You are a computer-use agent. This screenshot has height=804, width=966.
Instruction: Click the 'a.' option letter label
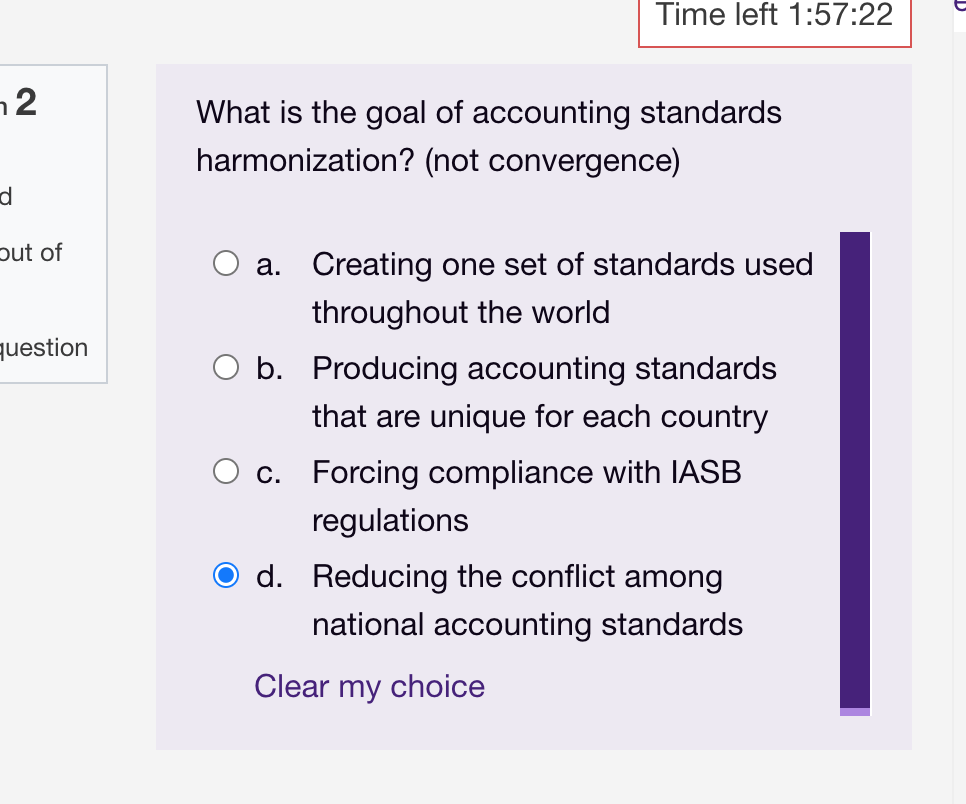(x=268, y=264)
